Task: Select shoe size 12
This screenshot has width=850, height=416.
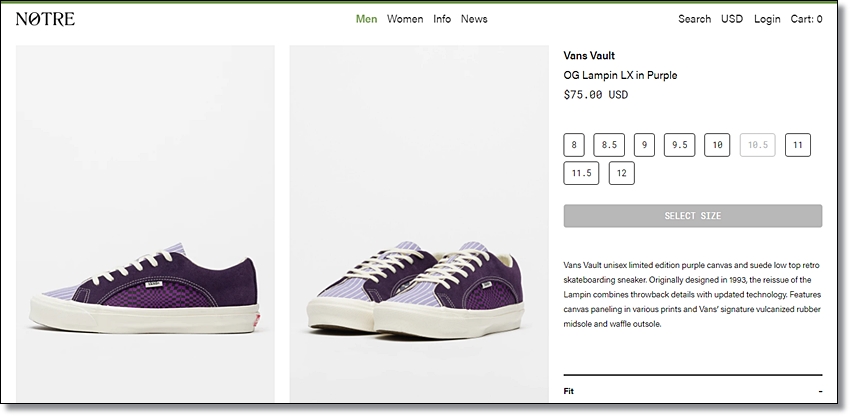Action: (621, 173)
